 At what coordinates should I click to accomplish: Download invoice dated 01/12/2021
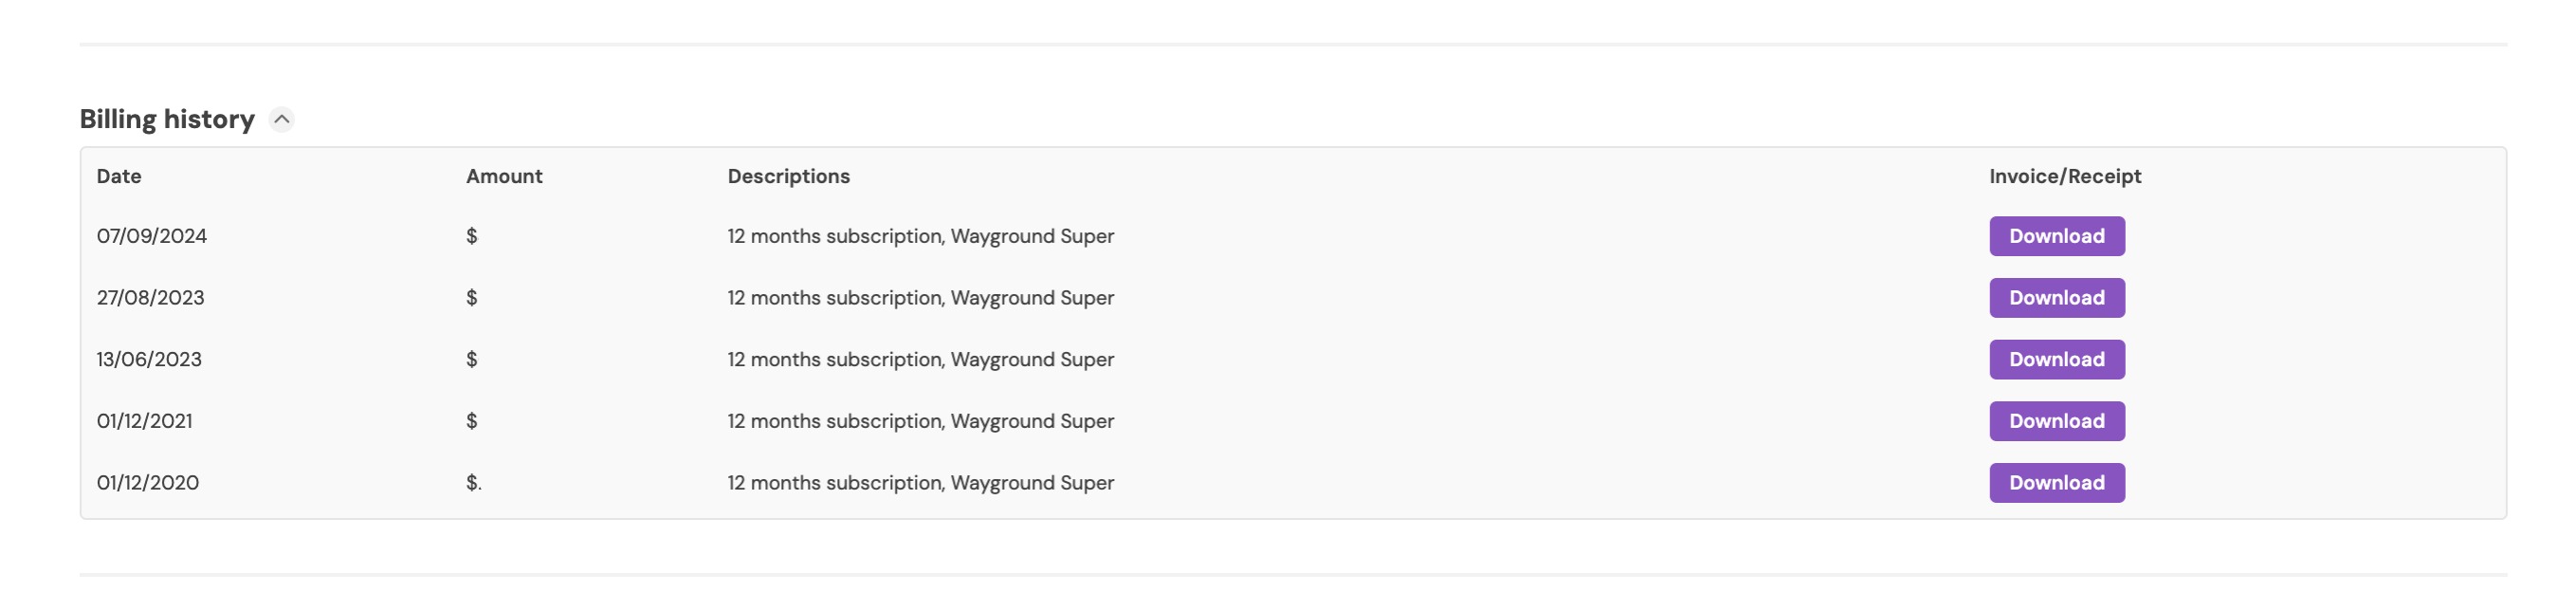tap(2056, 421)
